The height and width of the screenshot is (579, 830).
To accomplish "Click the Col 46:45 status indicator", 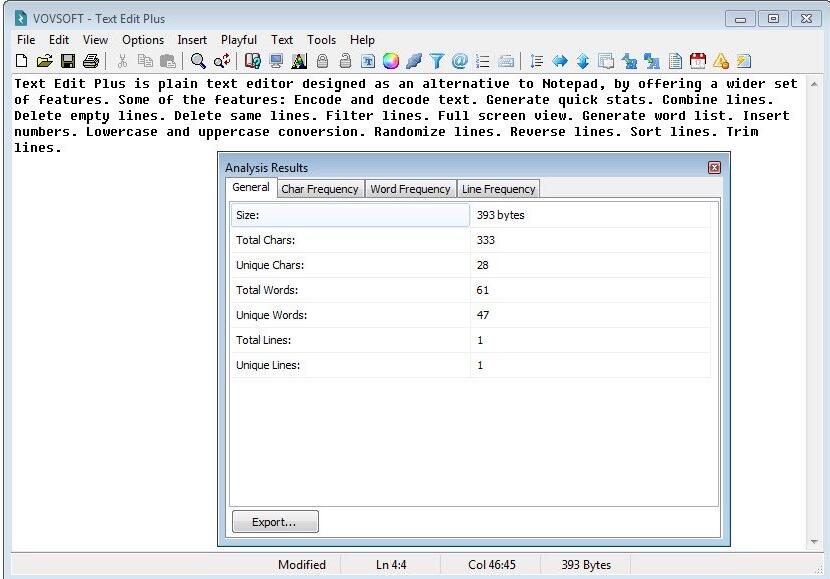I will point(491,565).
